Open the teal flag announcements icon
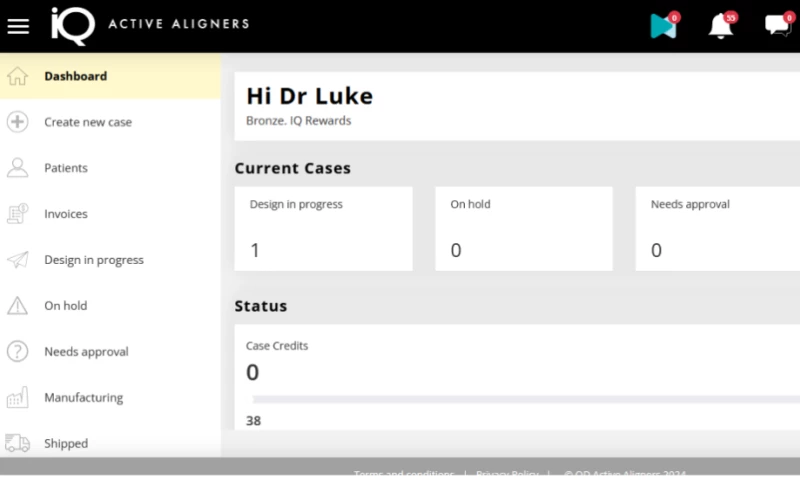800x480 pixels. [663, 26]
